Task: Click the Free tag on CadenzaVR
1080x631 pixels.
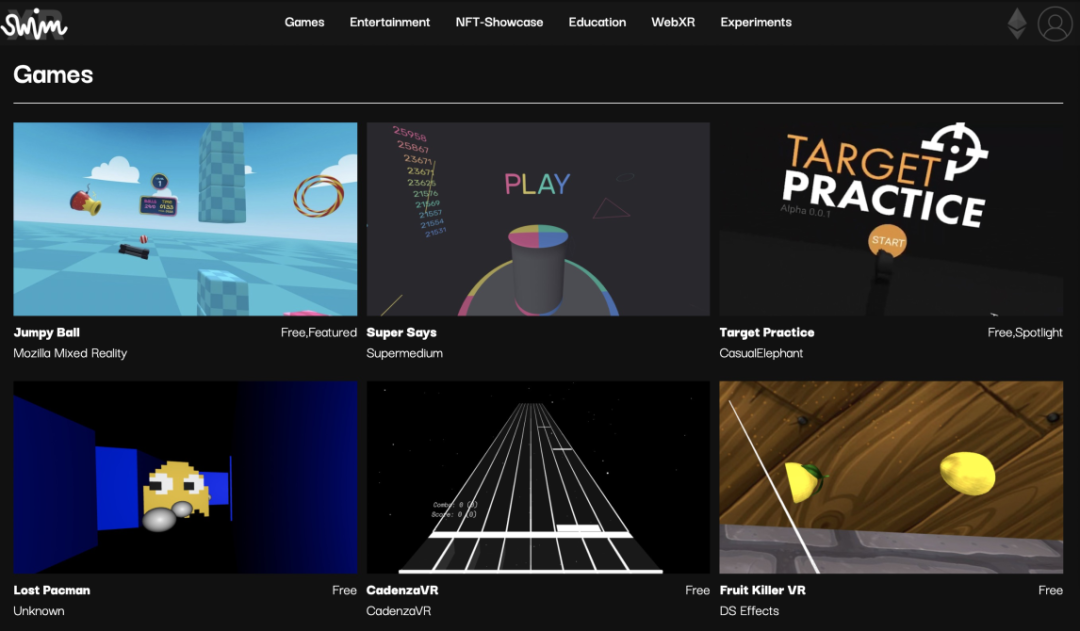Action: (x=697, y=590)
